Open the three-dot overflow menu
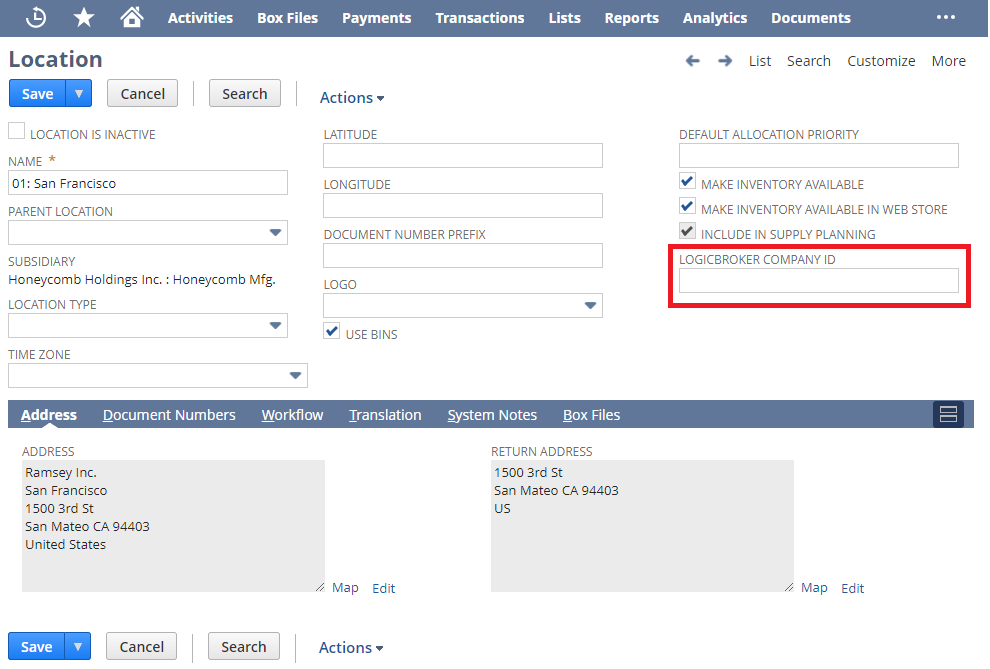This screenshot has height=669, width=990. (x=945, y=18)
